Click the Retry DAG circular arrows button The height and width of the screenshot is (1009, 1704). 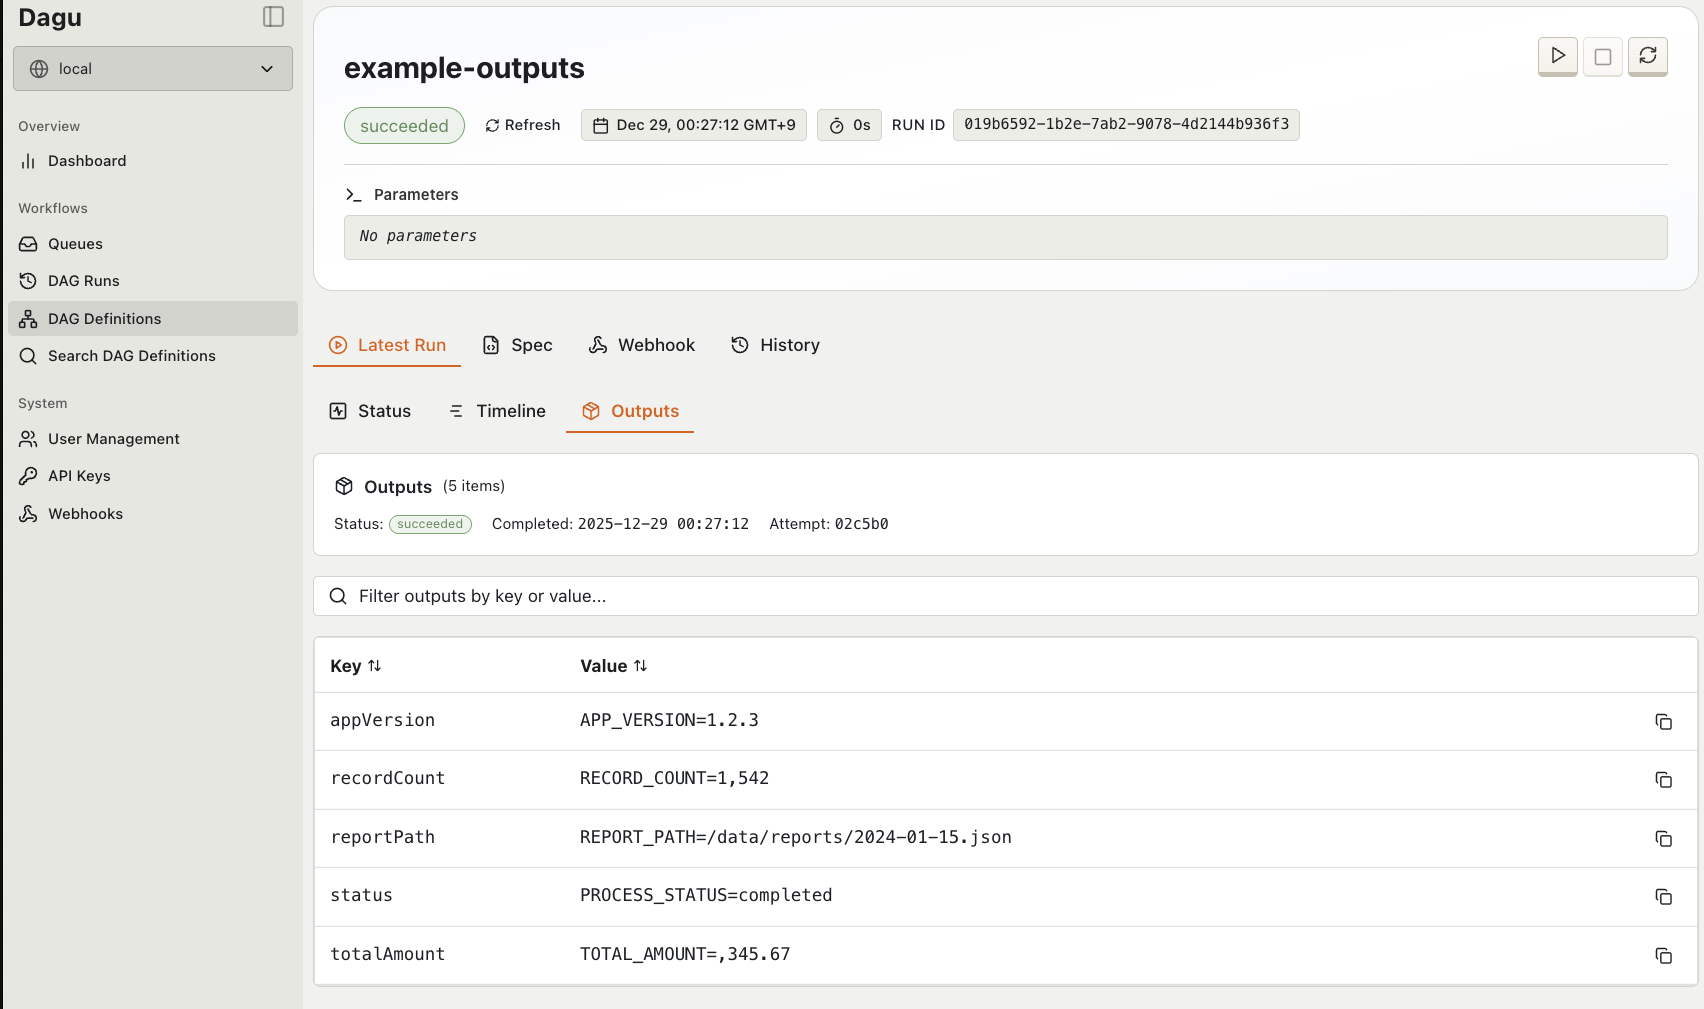pyautogui.click(x=1647, y=56)
